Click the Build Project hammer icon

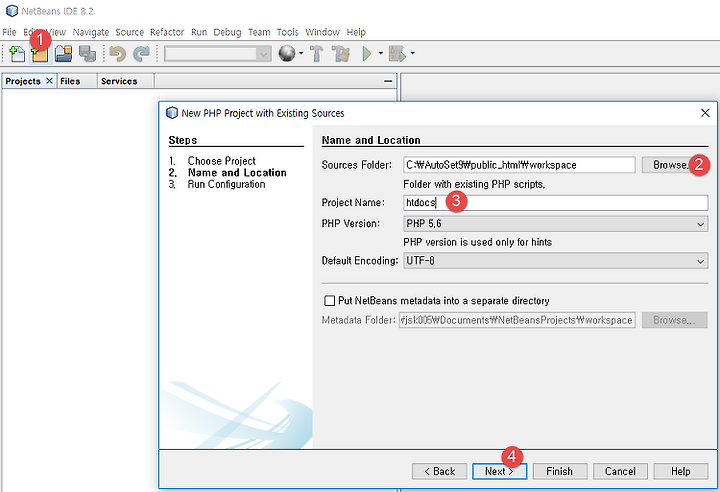click(x=316, y=54)
